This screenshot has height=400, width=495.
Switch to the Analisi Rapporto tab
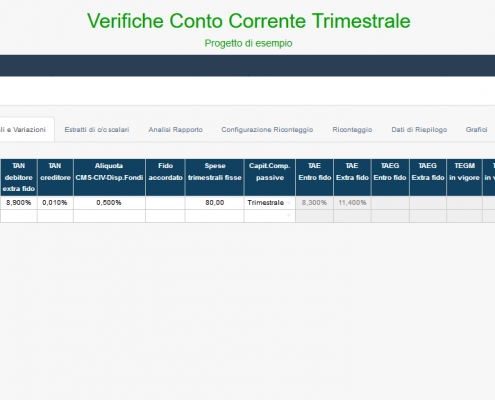coord(176,130)
